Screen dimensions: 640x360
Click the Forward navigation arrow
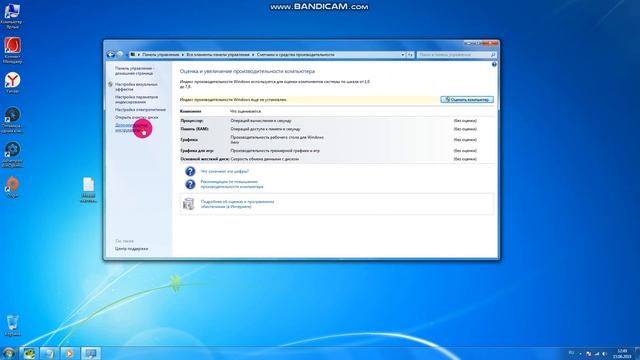[x=120, y=54]
